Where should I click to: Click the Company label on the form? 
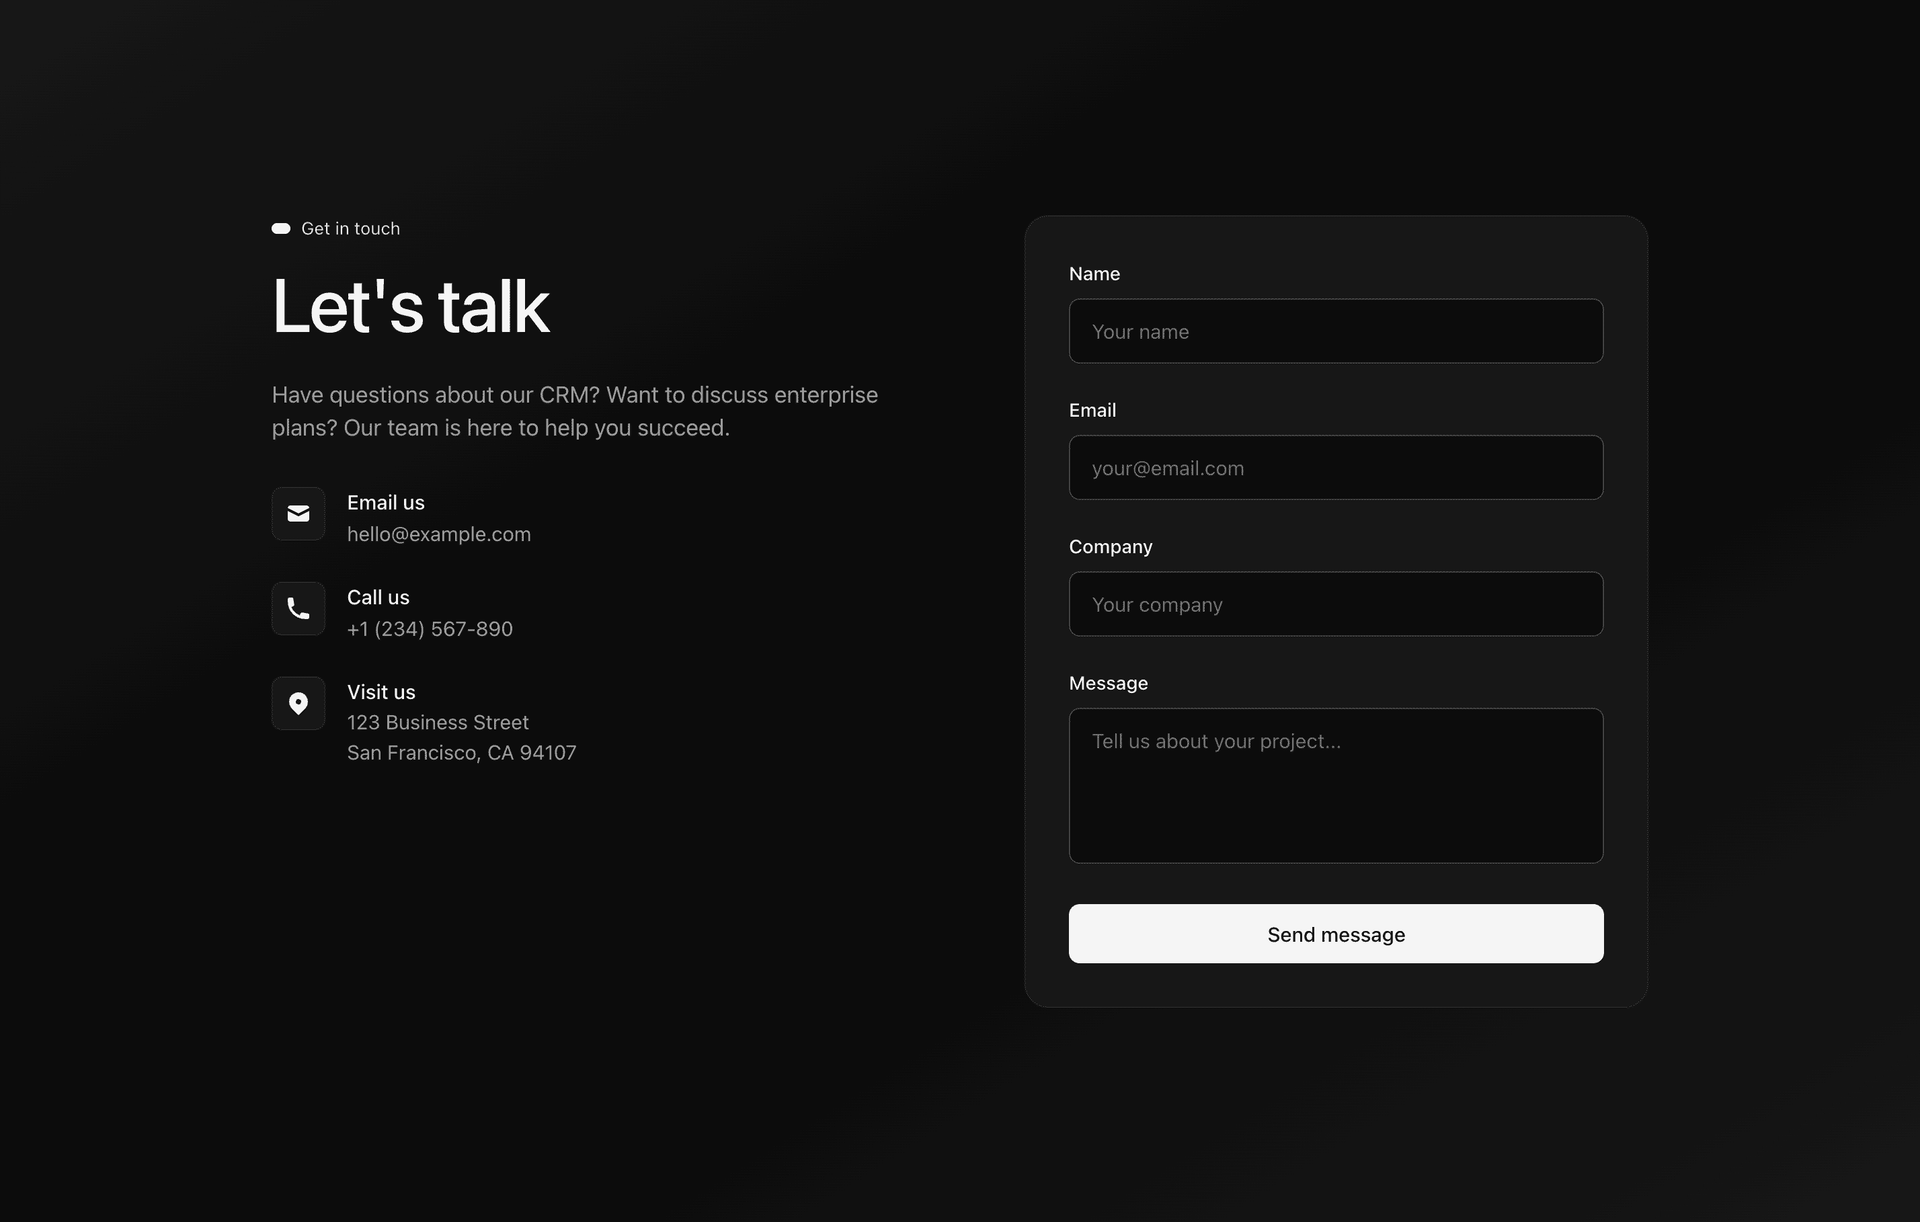pyautogui.click(x=1110, y=546)
